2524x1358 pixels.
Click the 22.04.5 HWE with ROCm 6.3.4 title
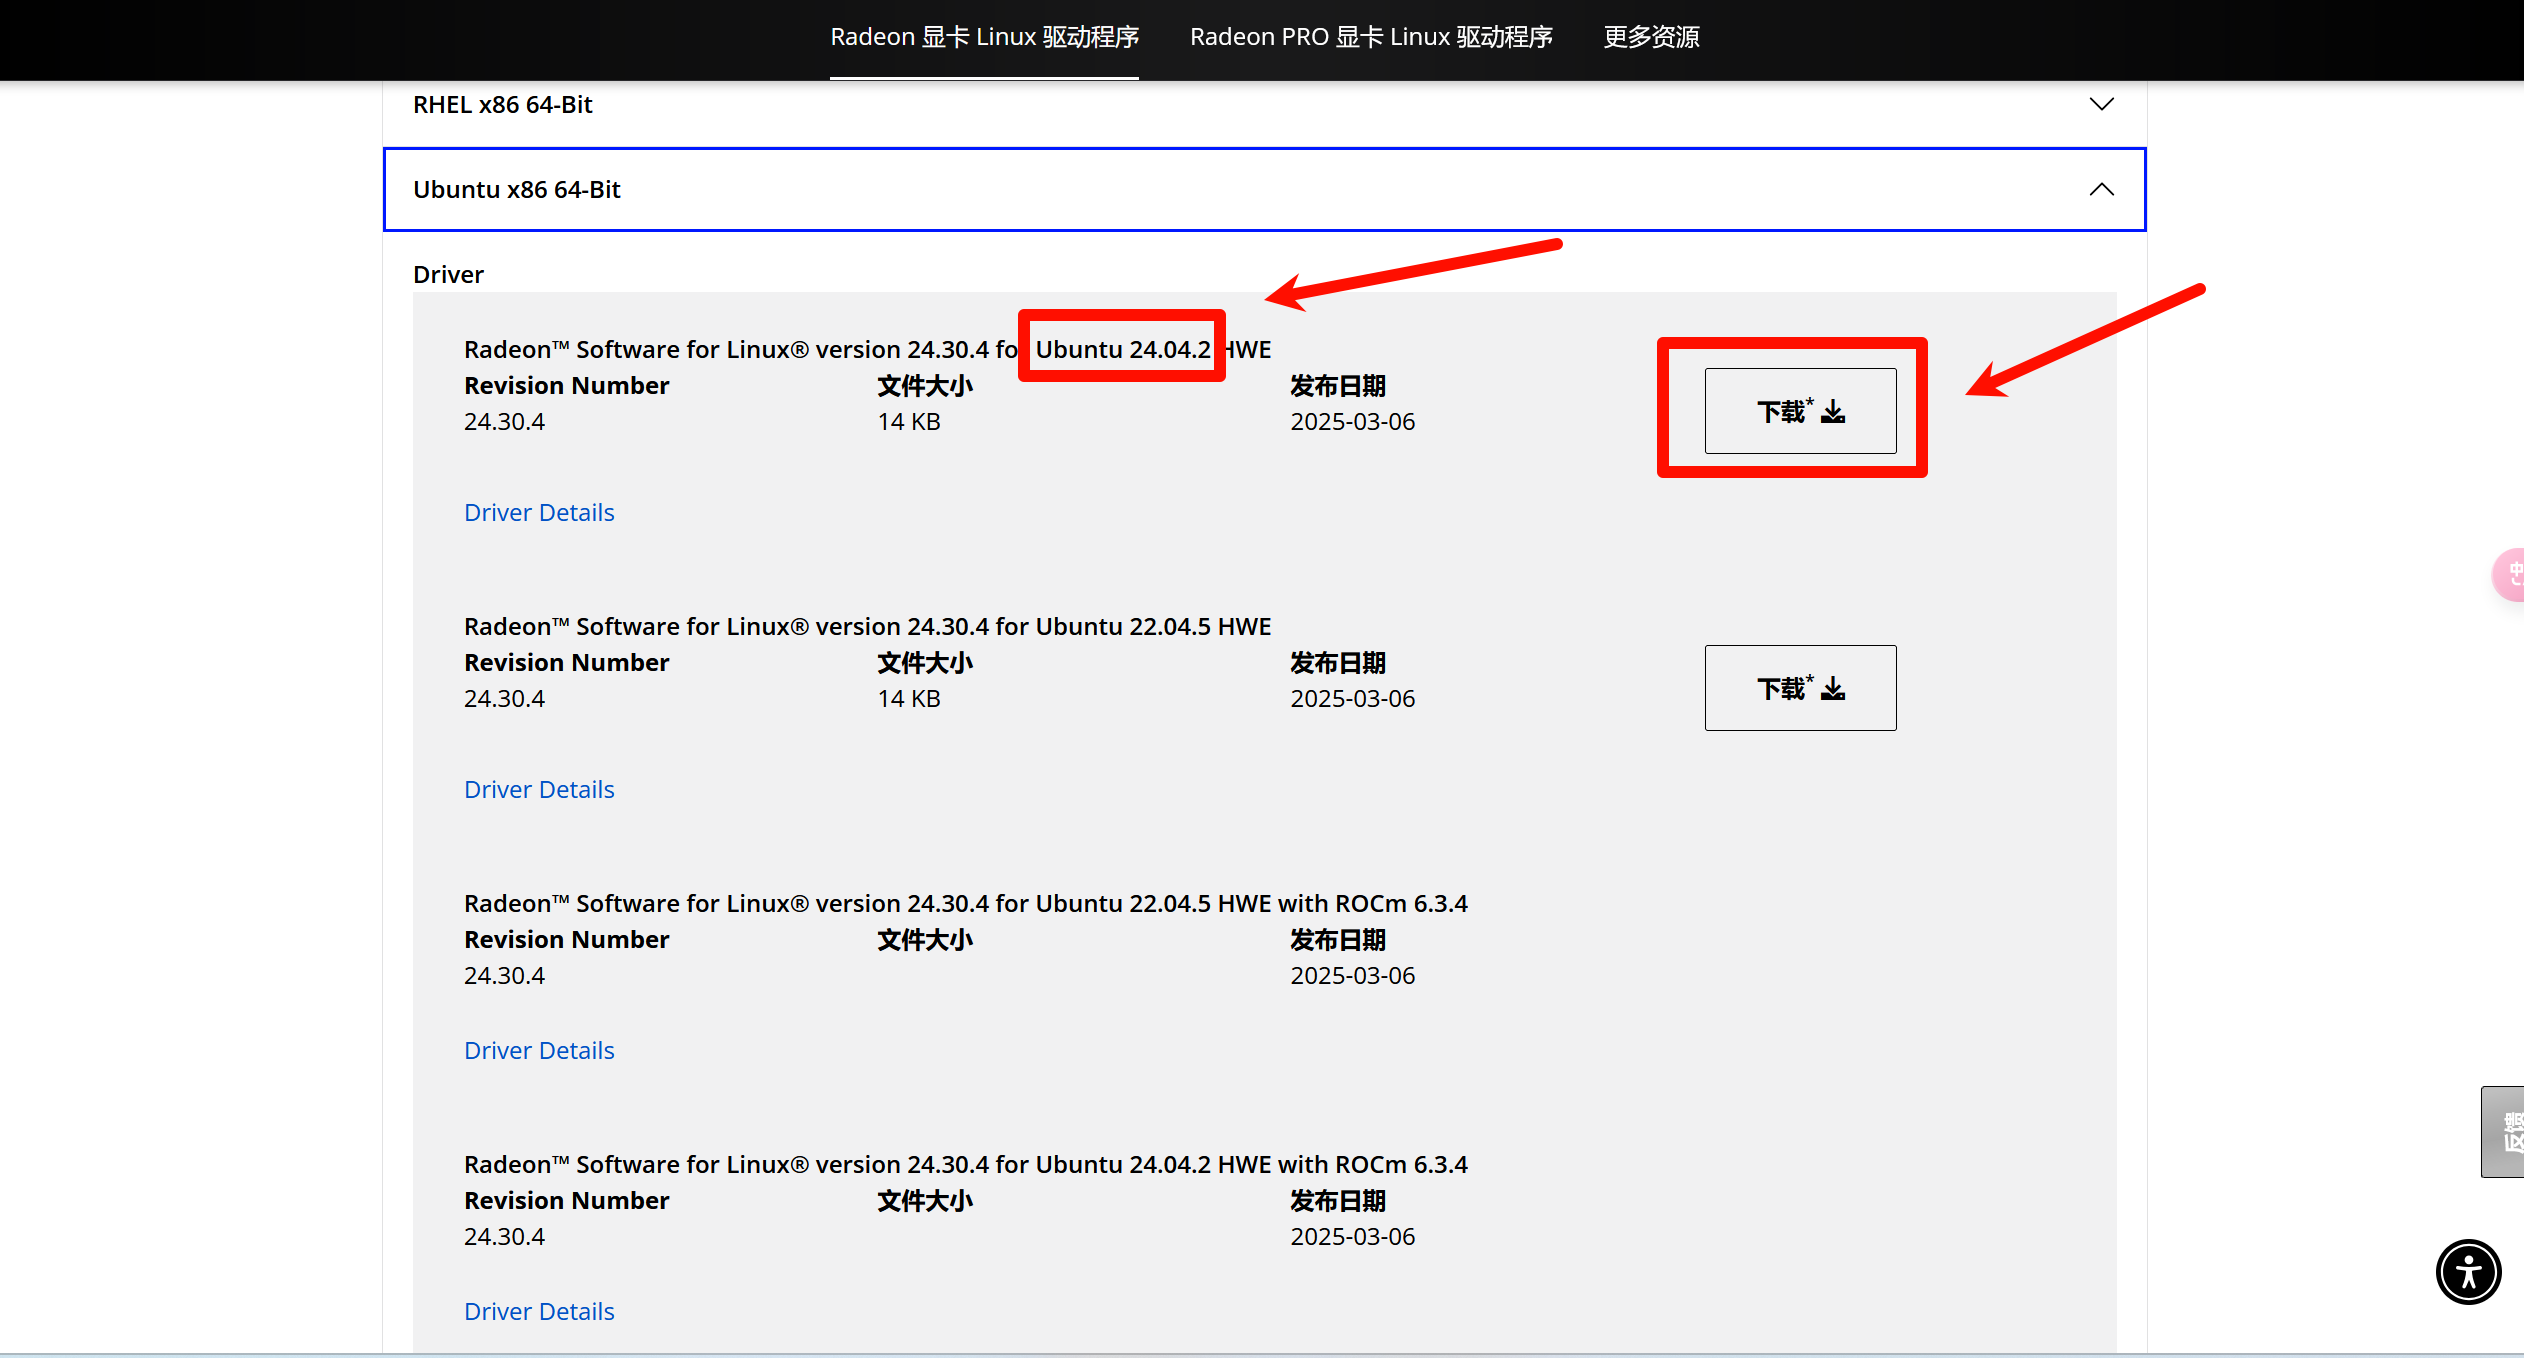click(x=964, y=903)
